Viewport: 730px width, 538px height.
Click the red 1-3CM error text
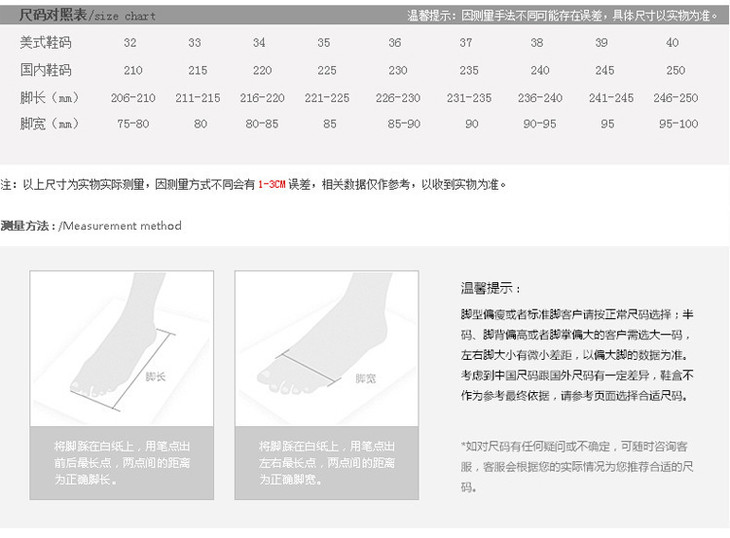(272, 185)
